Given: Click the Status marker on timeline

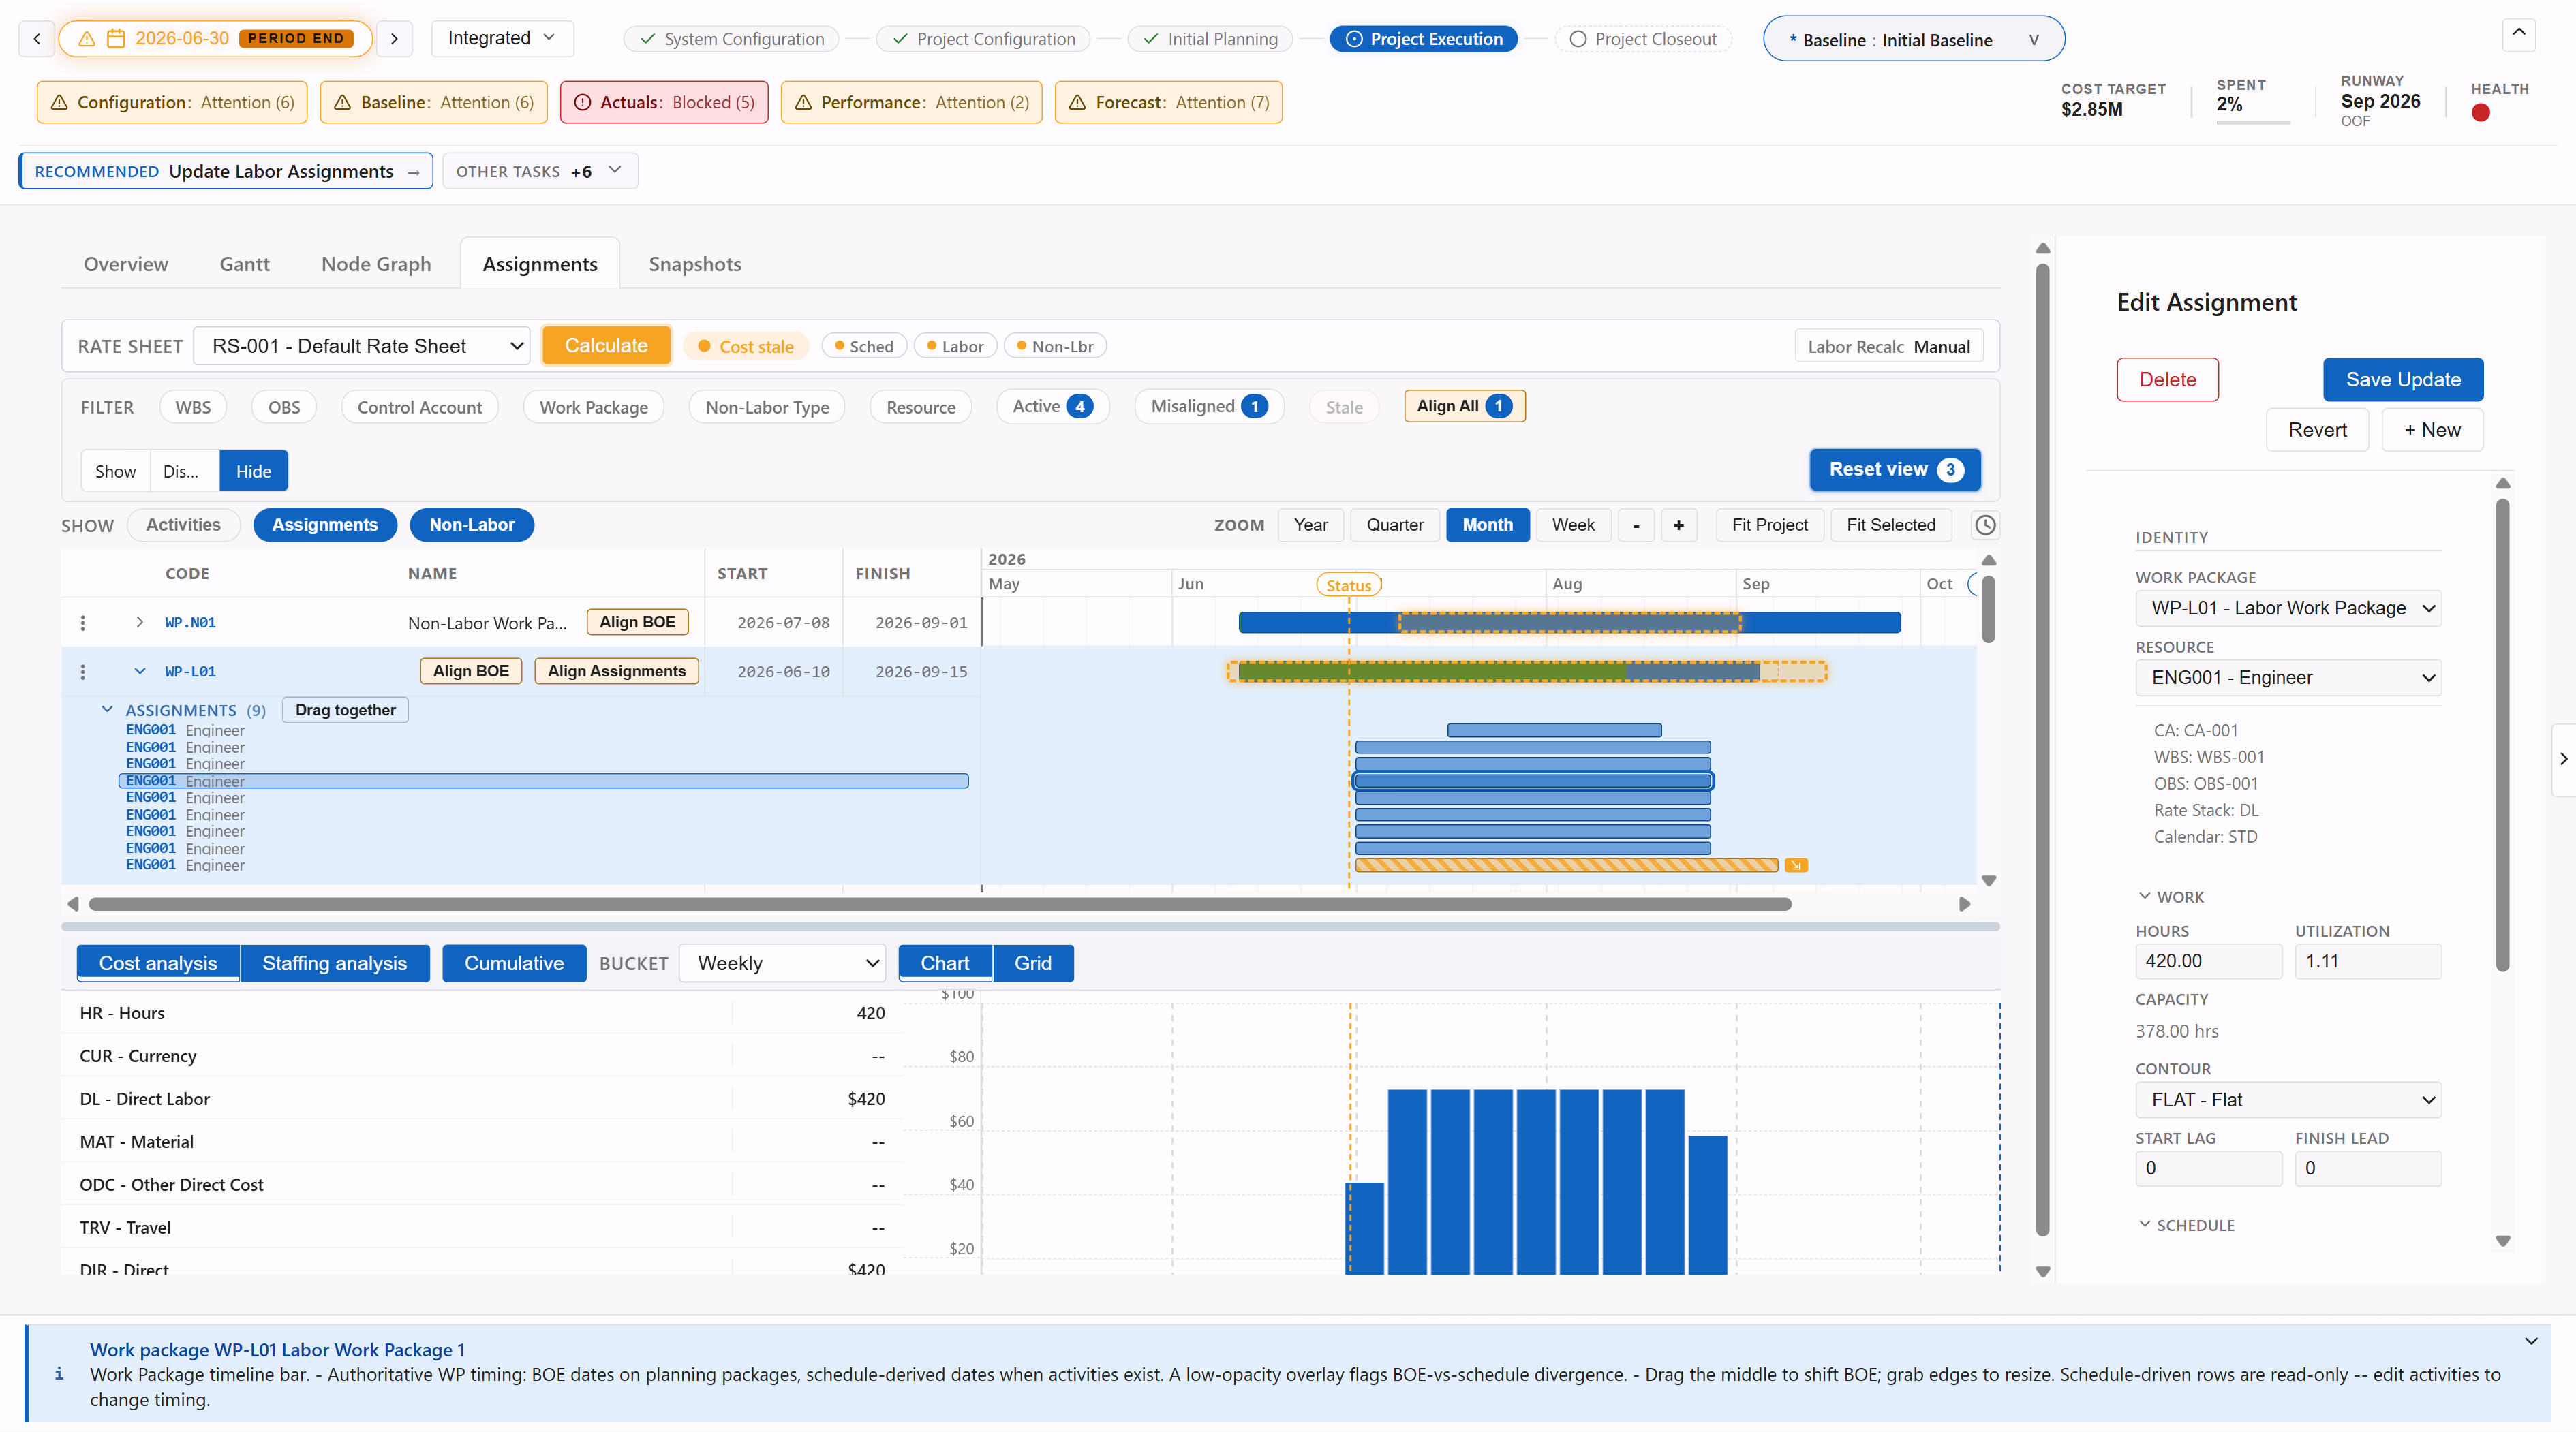Looking at the screenshot, I should [x=1349, y=585].
